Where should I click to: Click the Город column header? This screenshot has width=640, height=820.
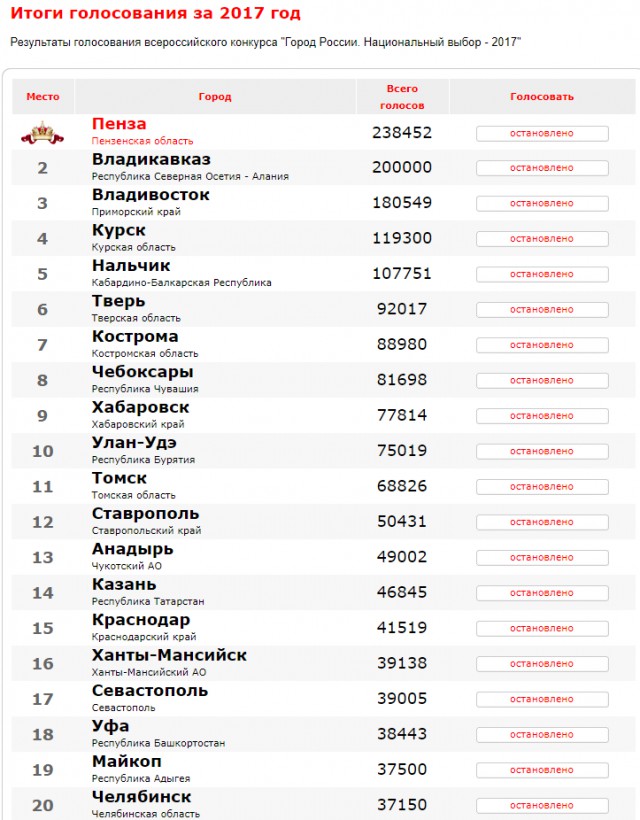(215, 97)
